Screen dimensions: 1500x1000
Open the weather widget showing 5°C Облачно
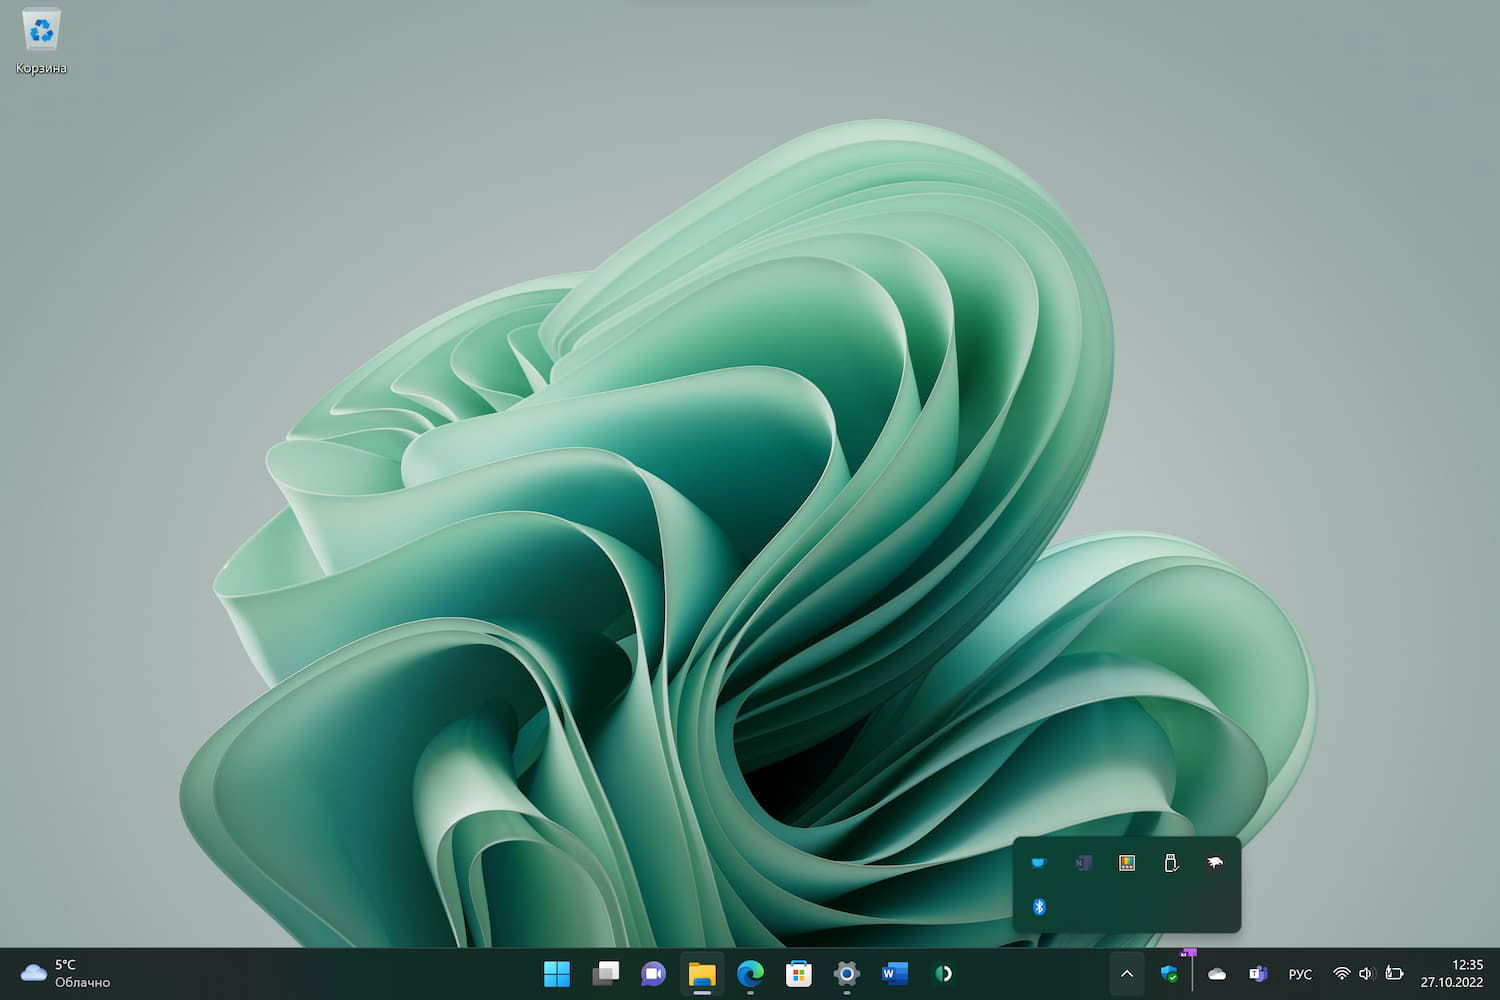pos(66,973)
